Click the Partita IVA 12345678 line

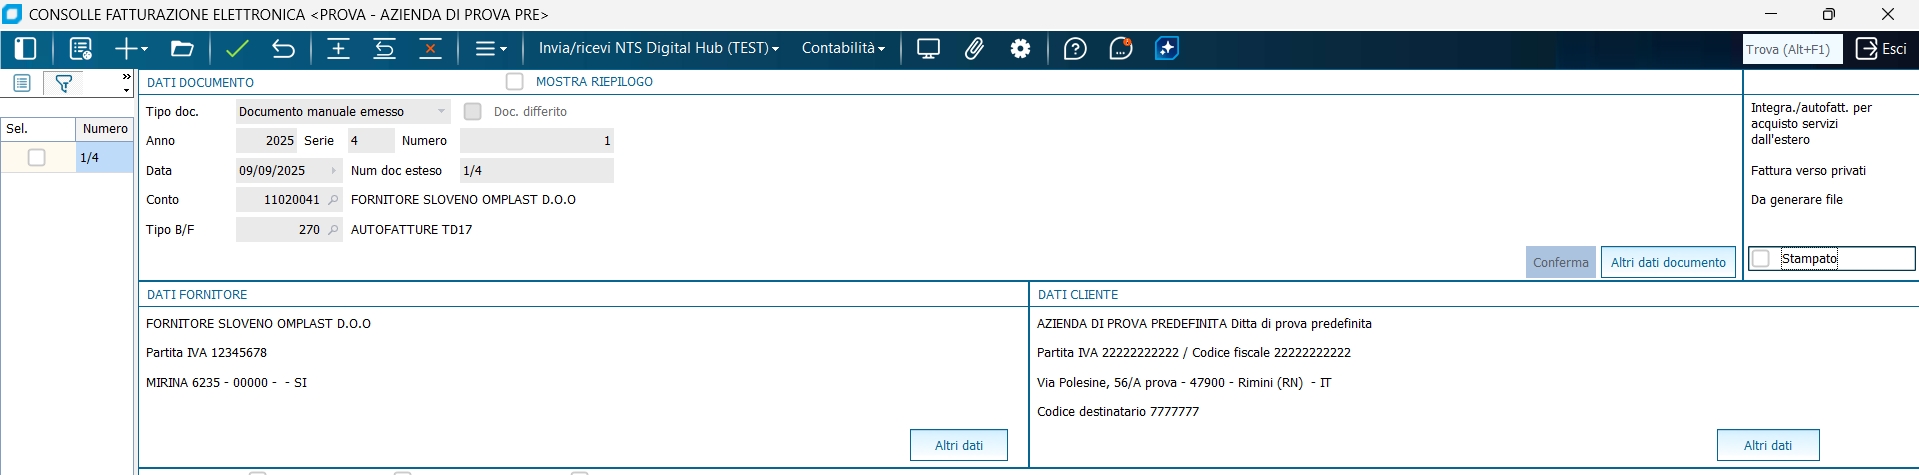206,353
